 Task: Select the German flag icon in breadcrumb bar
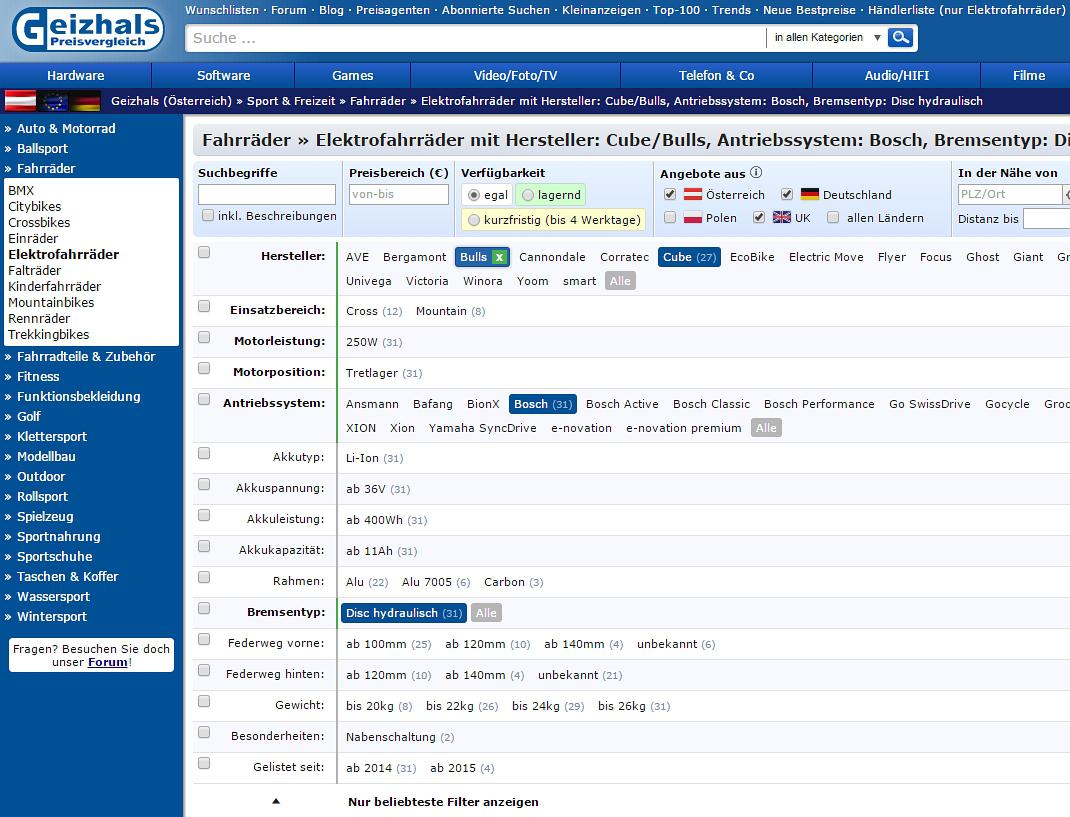85,101
